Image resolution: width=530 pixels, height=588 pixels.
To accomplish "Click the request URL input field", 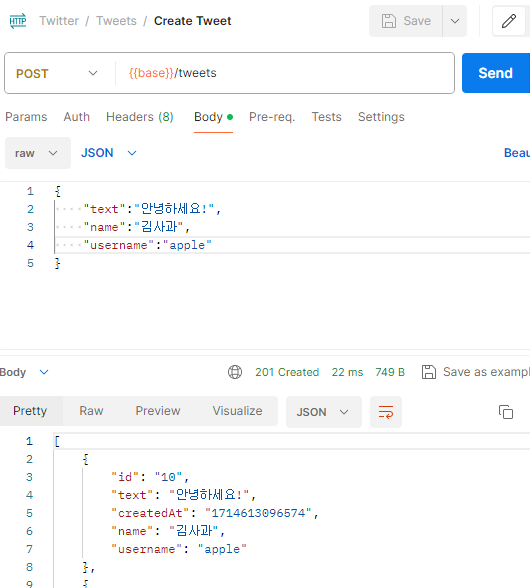I will point(285,73).
